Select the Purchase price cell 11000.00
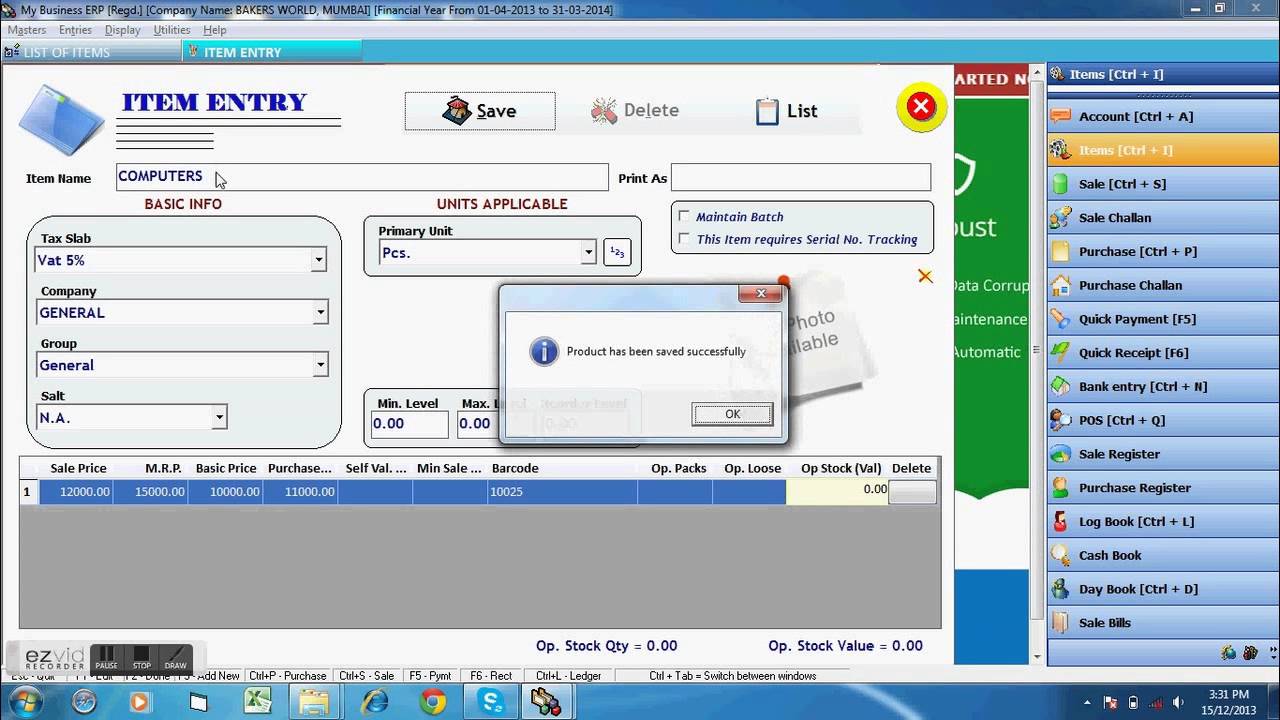This screenshot has width=1280, height=720. coord(300,491)
